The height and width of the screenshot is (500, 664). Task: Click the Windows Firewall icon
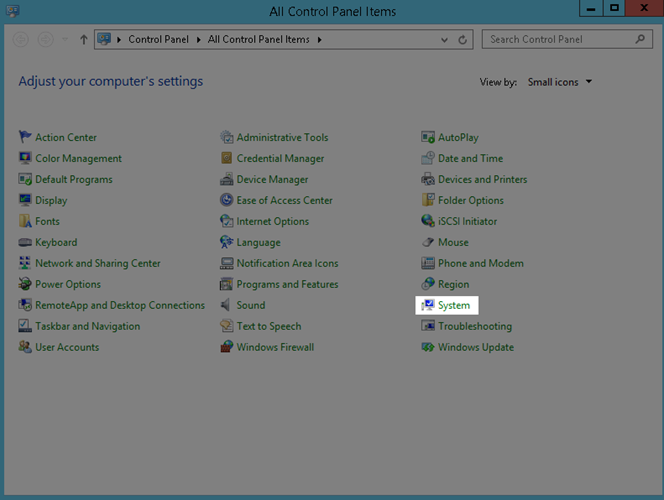click(x=227, y=347)
